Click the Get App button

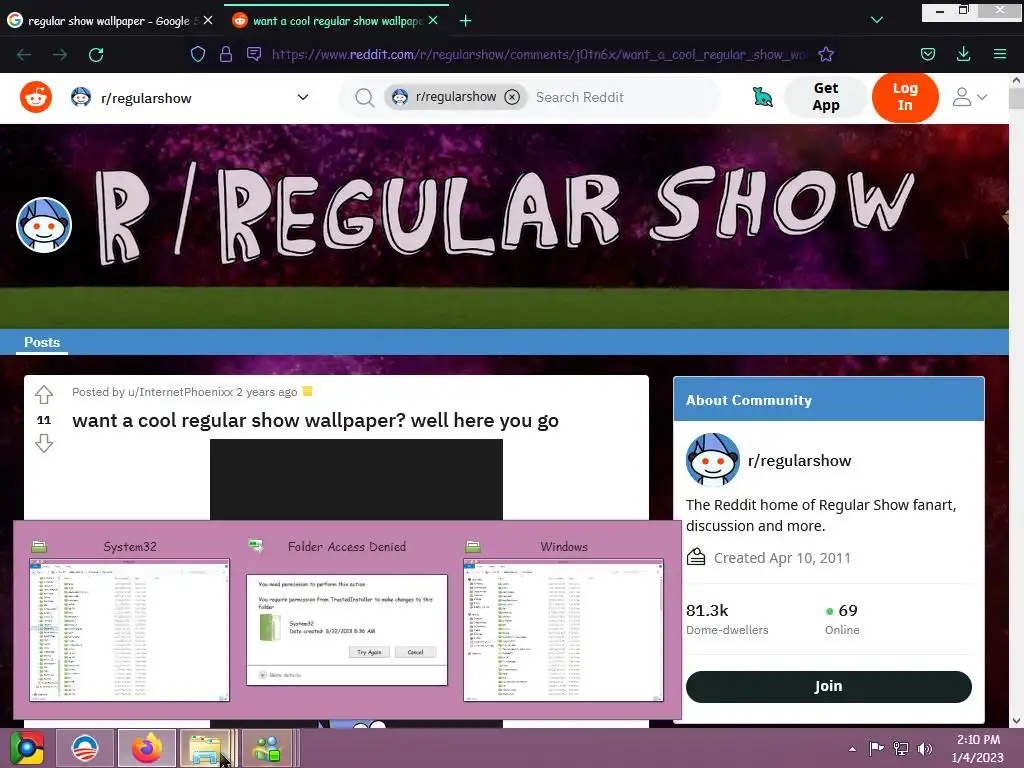coord(826,97)
